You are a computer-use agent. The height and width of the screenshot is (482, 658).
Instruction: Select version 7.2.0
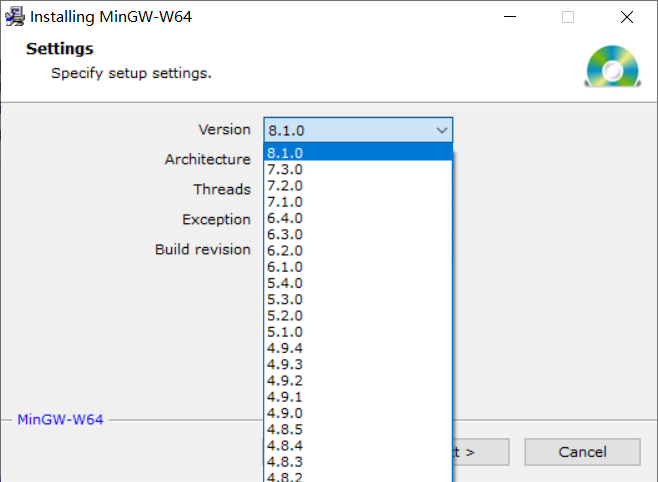click(358, 185)
